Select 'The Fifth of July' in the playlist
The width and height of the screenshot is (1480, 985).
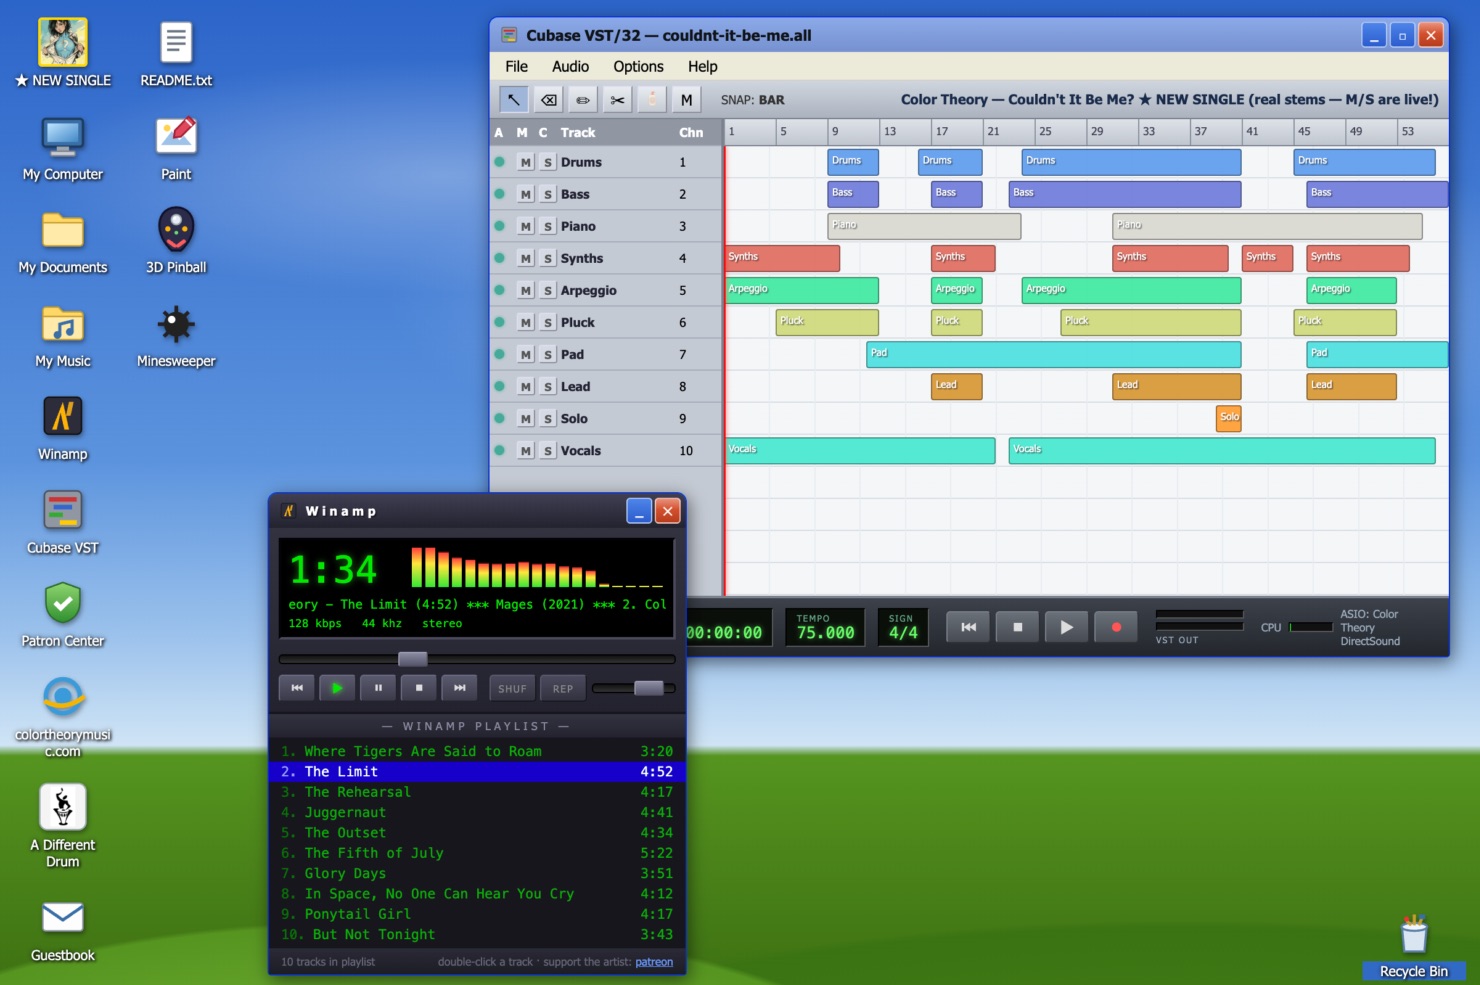coord(477,853)
